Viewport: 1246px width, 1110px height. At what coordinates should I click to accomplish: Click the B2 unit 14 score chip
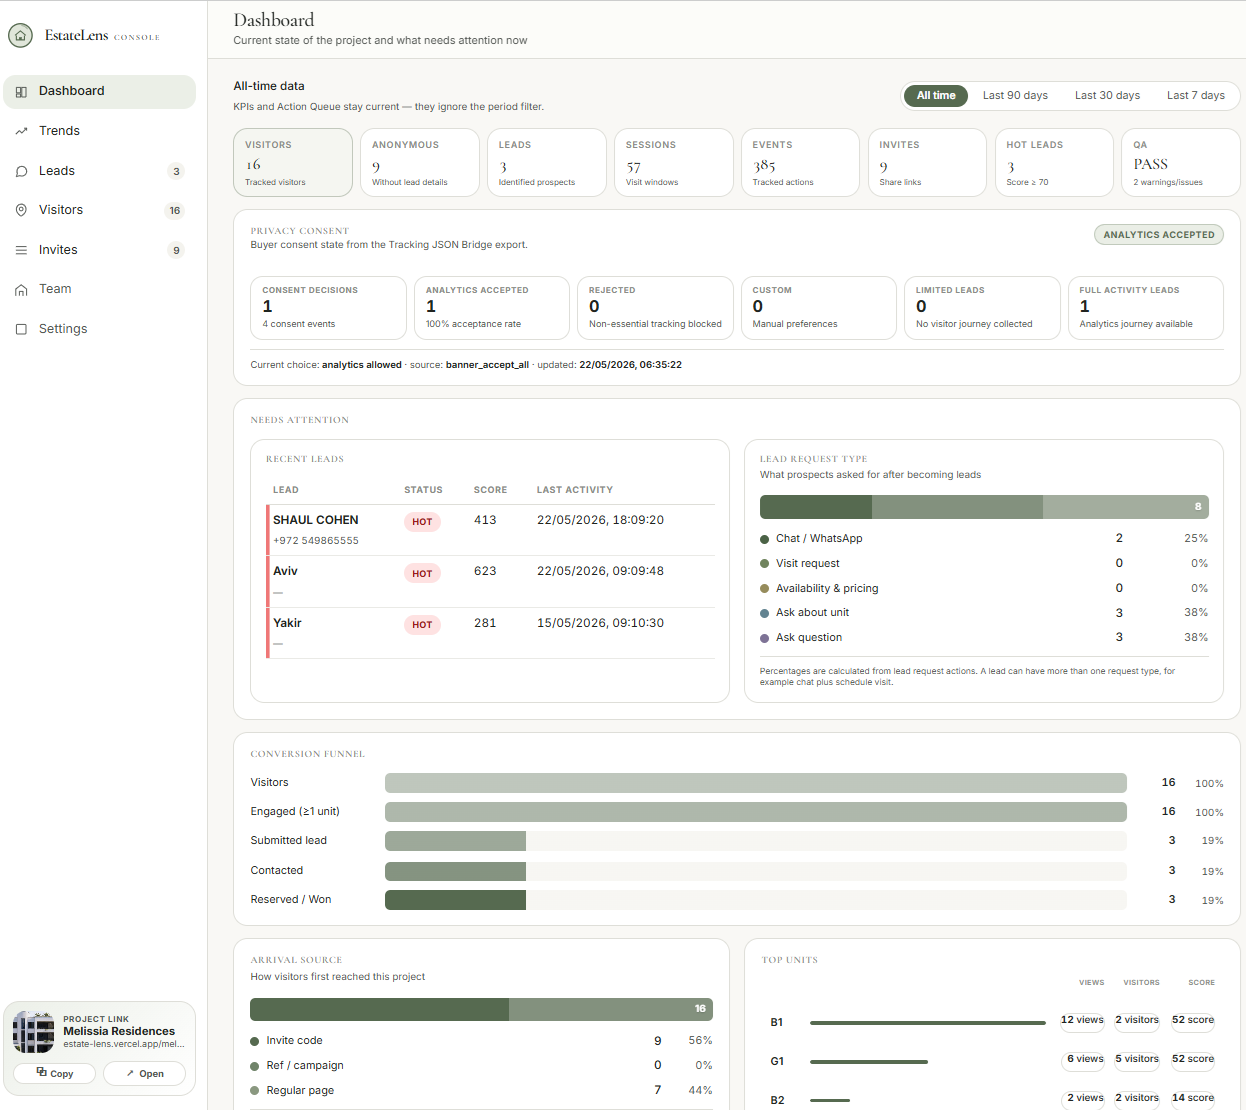tap(1193, 1098)
